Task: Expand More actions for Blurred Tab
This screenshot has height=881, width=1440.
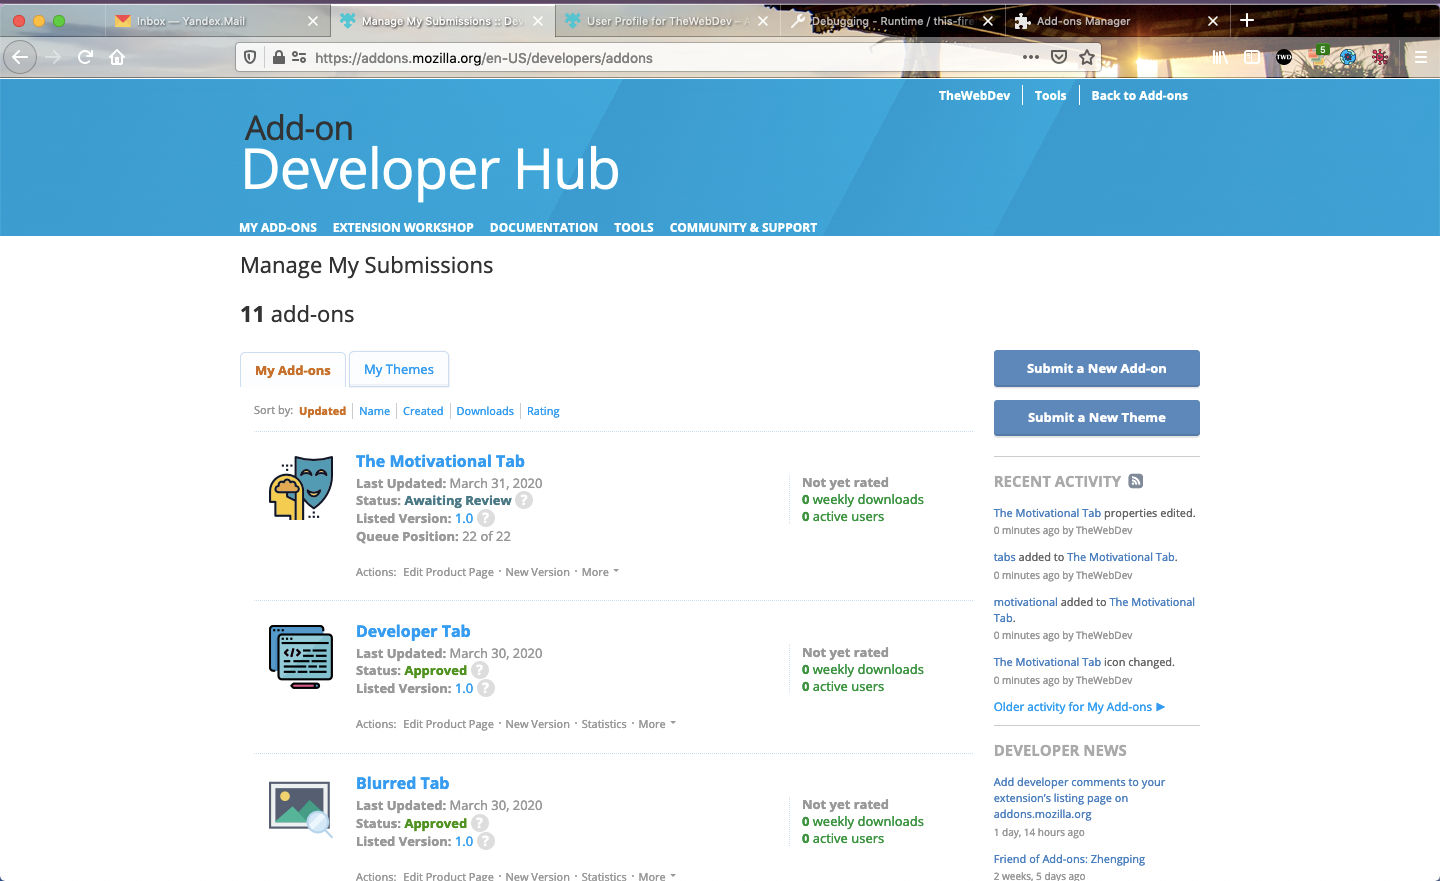Action: pyautogui.click(x=658, y=875)
